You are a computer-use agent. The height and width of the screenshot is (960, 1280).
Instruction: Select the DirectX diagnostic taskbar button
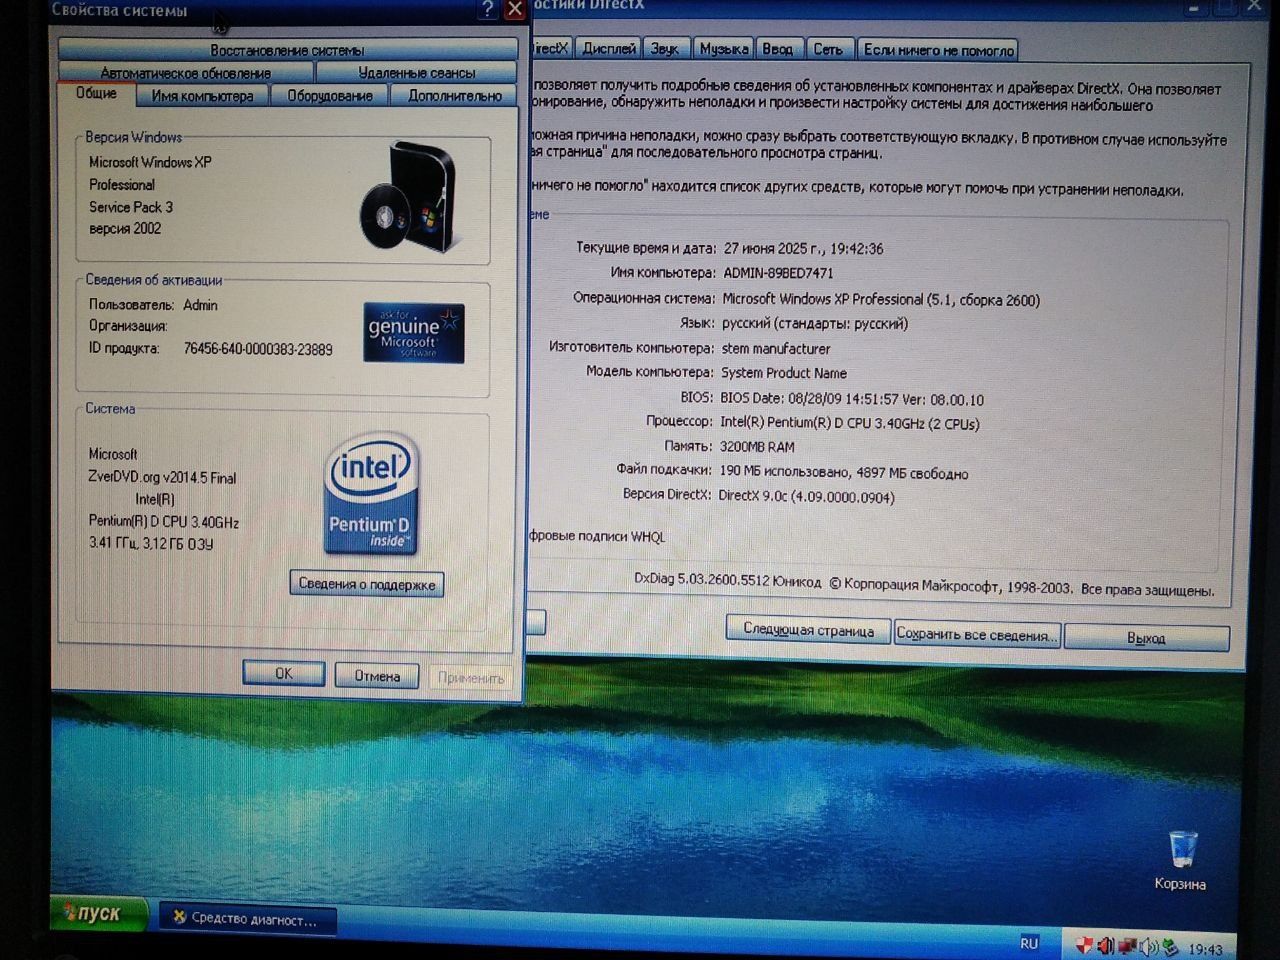click(x=247, y=919)
